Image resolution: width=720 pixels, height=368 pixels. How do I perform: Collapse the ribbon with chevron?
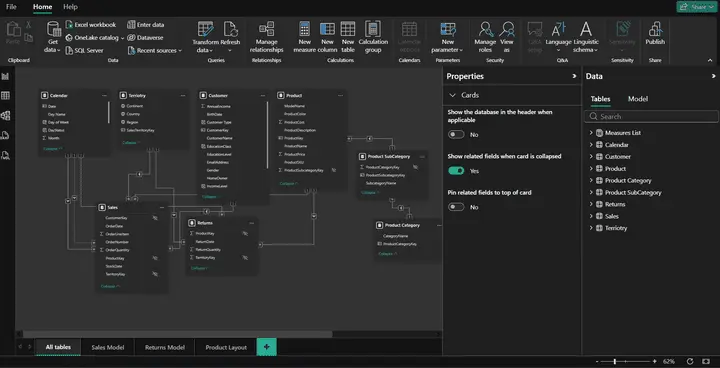710,60
